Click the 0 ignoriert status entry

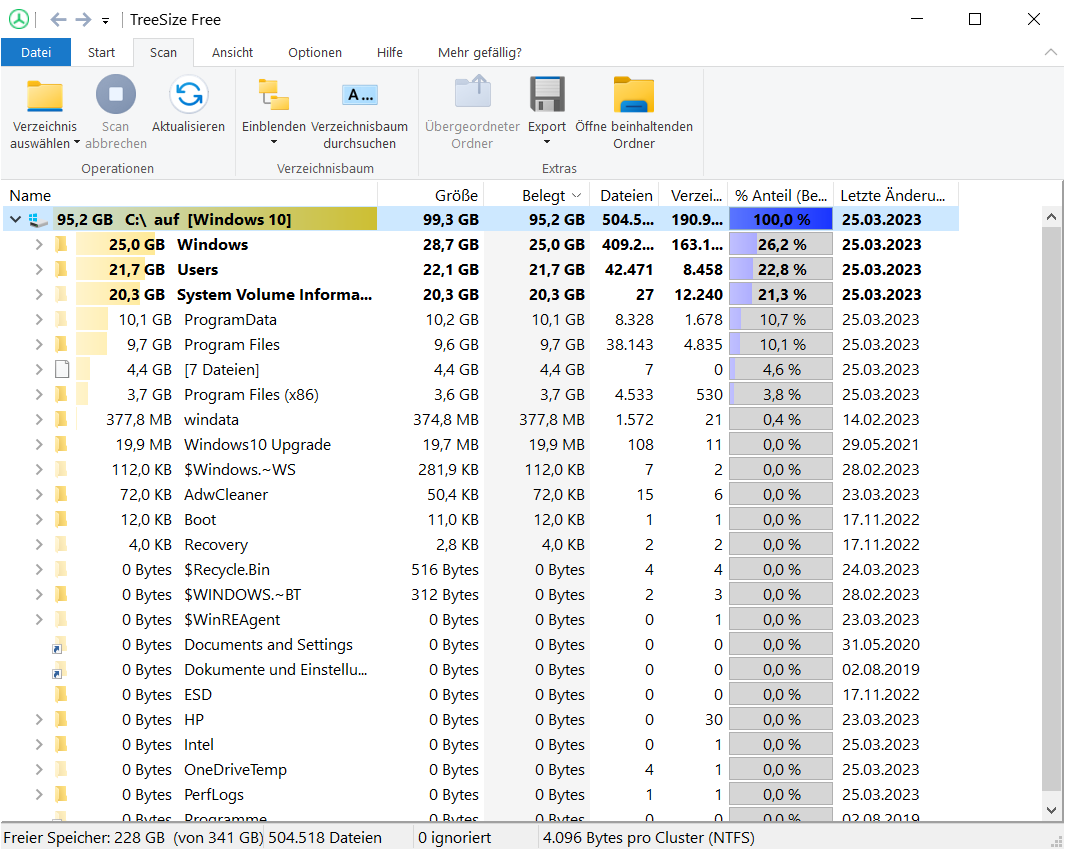454,838
